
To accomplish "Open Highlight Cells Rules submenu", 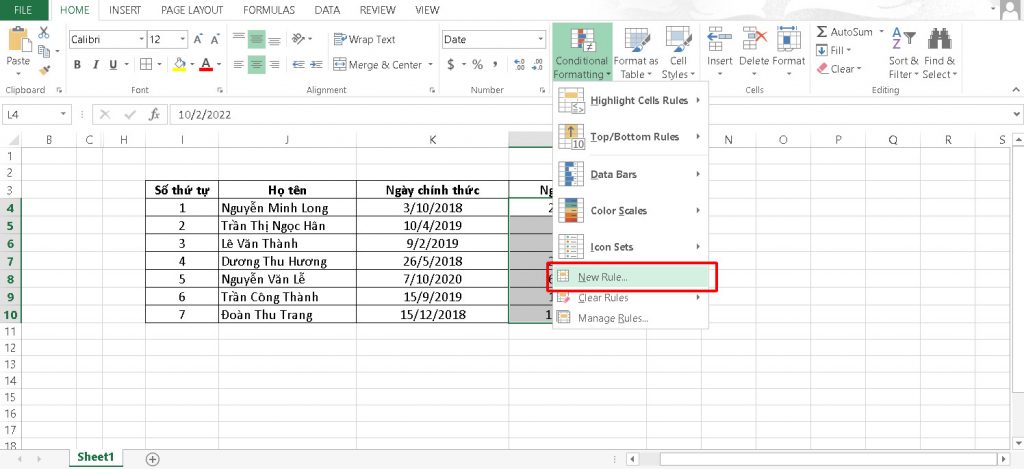I will pos(630,101).
